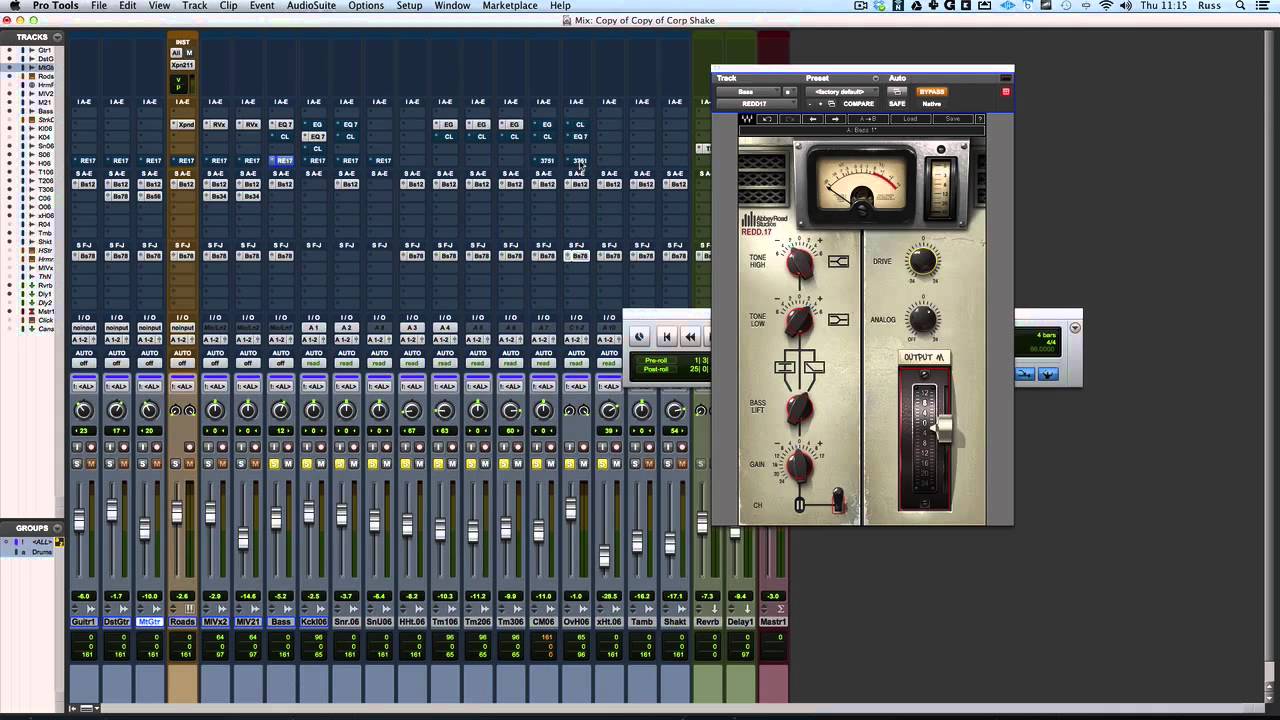Open the Groups list menu button
This screenshot has width=1280, height=720.
click(57, 528)
